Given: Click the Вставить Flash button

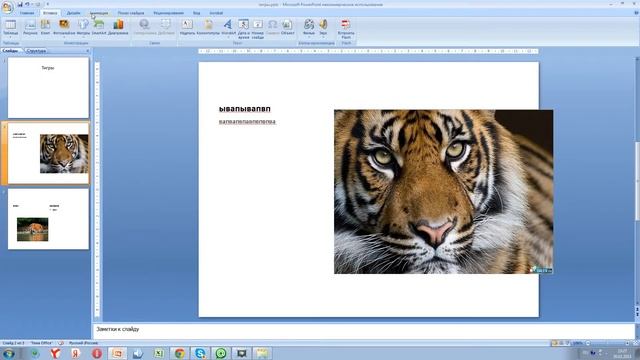Looking at the screenshot, I should click(346, 29).
